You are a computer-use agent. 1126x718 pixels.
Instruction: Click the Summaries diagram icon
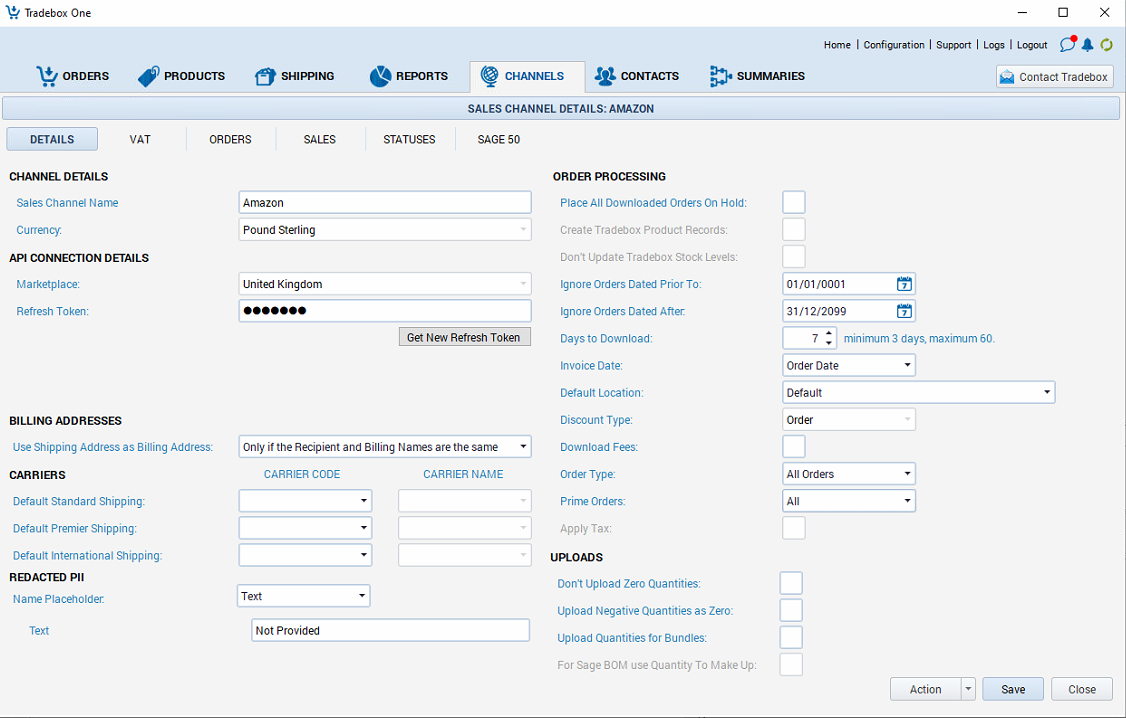[720, 76]
